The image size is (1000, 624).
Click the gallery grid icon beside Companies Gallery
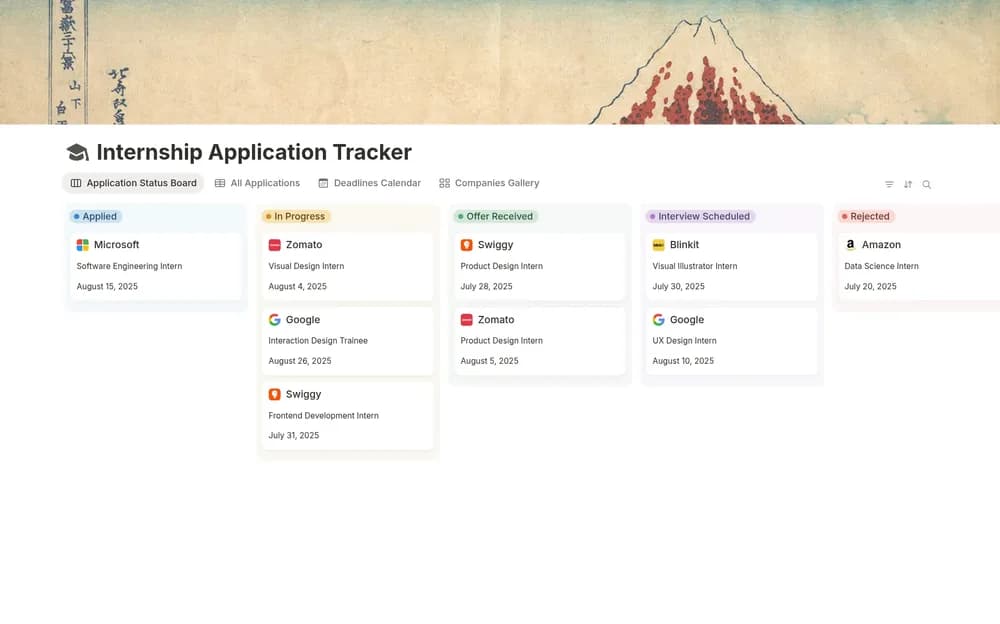pos(445,183)
